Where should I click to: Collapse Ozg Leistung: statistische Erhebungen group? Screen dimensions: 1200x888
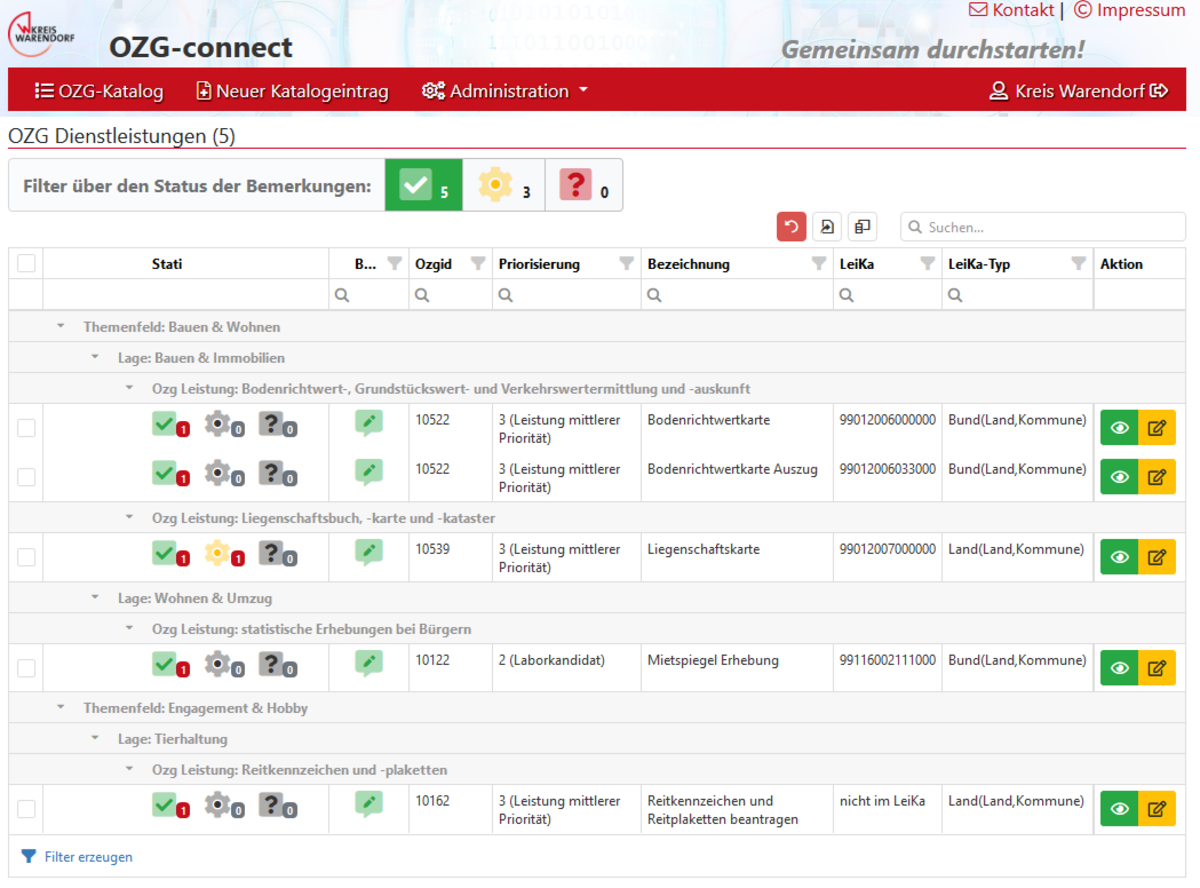tap(129, 629)
